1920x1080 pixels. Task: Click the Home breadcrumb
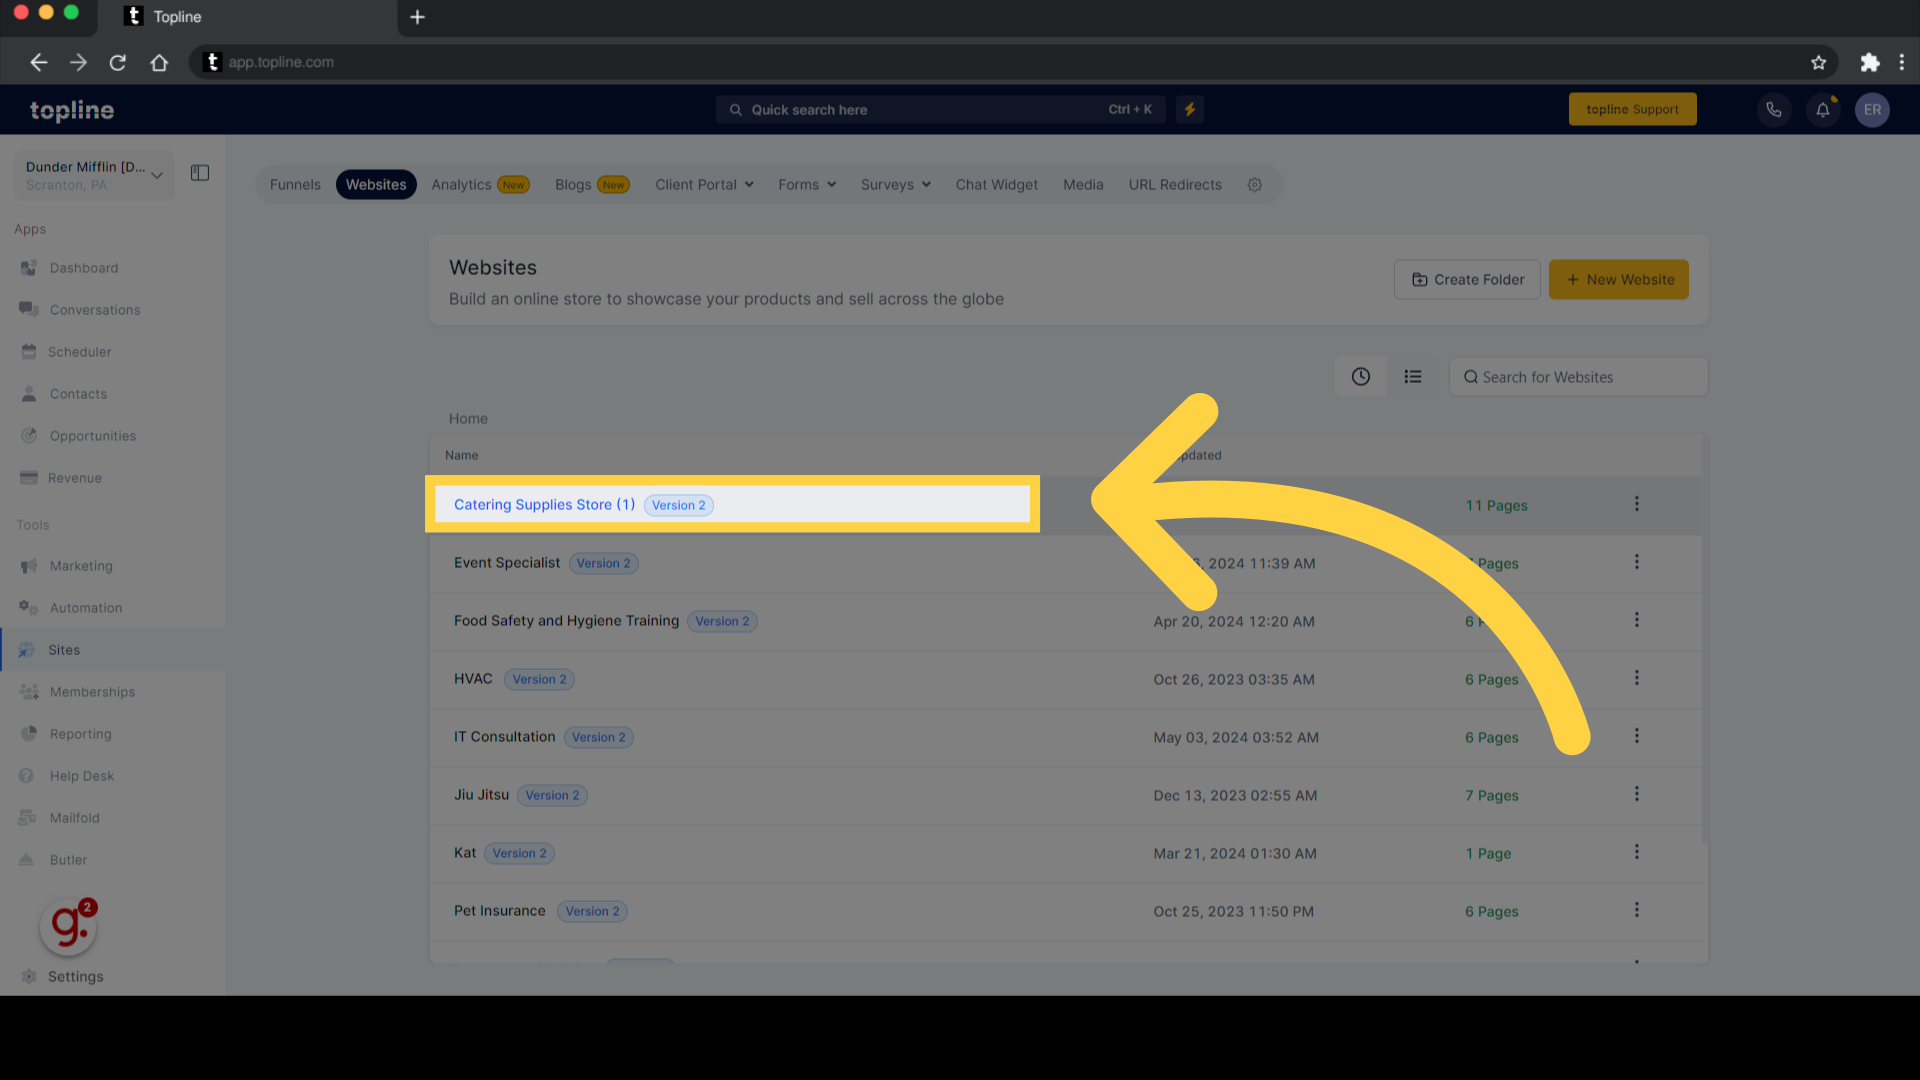click(468, 419)
